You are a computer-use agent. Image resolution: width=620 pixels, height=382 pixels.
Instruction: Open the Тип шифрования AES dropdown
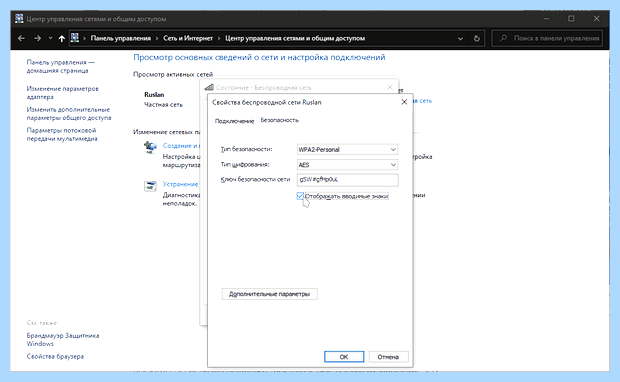click(x=347, y=165)
